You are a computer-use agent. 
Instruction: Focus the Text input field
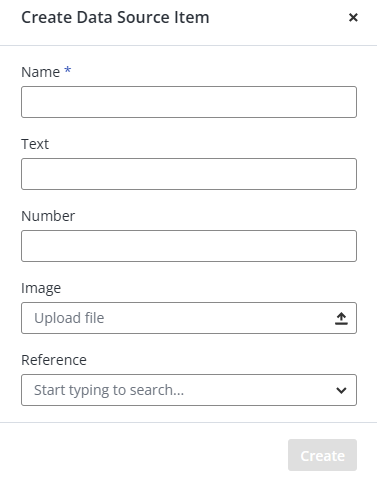point(189,174)
